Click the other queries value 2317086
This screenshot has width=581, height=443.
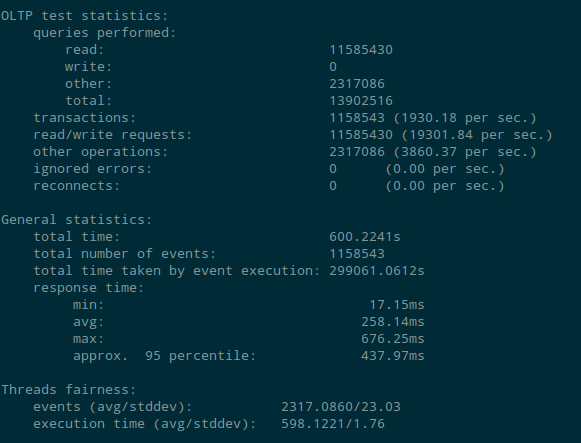[x=357, y=84]
